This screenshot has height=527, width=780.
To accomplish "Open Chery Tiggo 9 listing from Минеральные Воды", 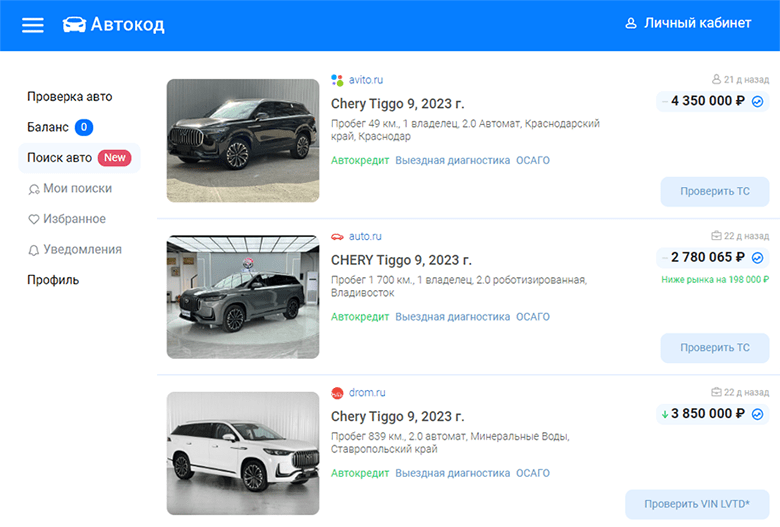I will pos(397,416).
